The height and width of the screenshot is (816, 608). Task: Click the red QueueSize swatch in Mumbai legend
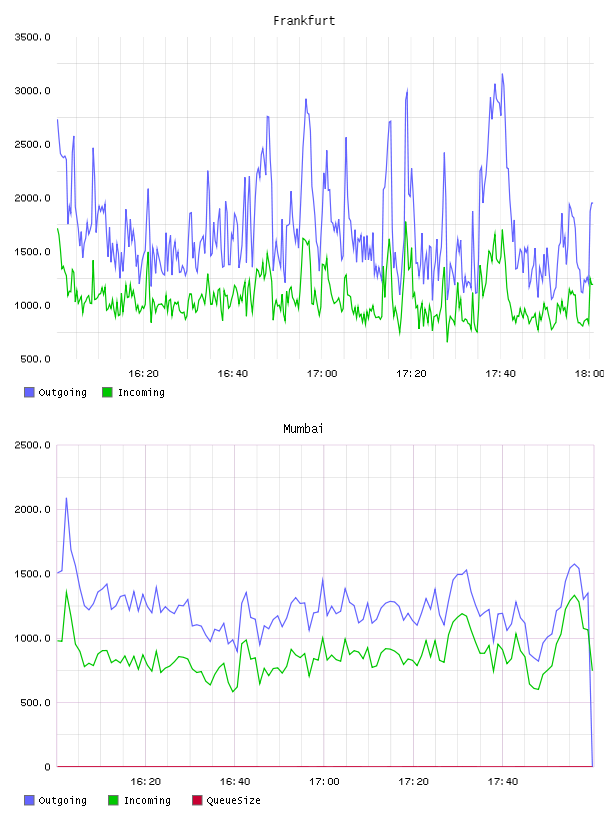pos(197,800)
